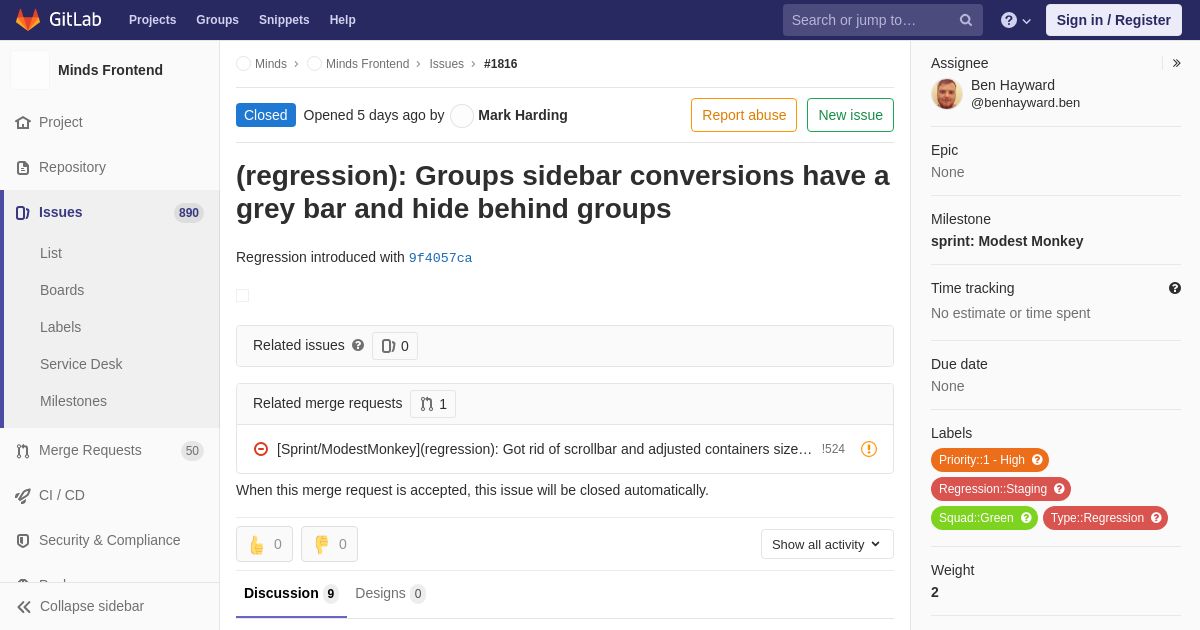Click the @benhayward.ben username
This screenshot has width=1200, height=630.
click(x=1025, y=103)
